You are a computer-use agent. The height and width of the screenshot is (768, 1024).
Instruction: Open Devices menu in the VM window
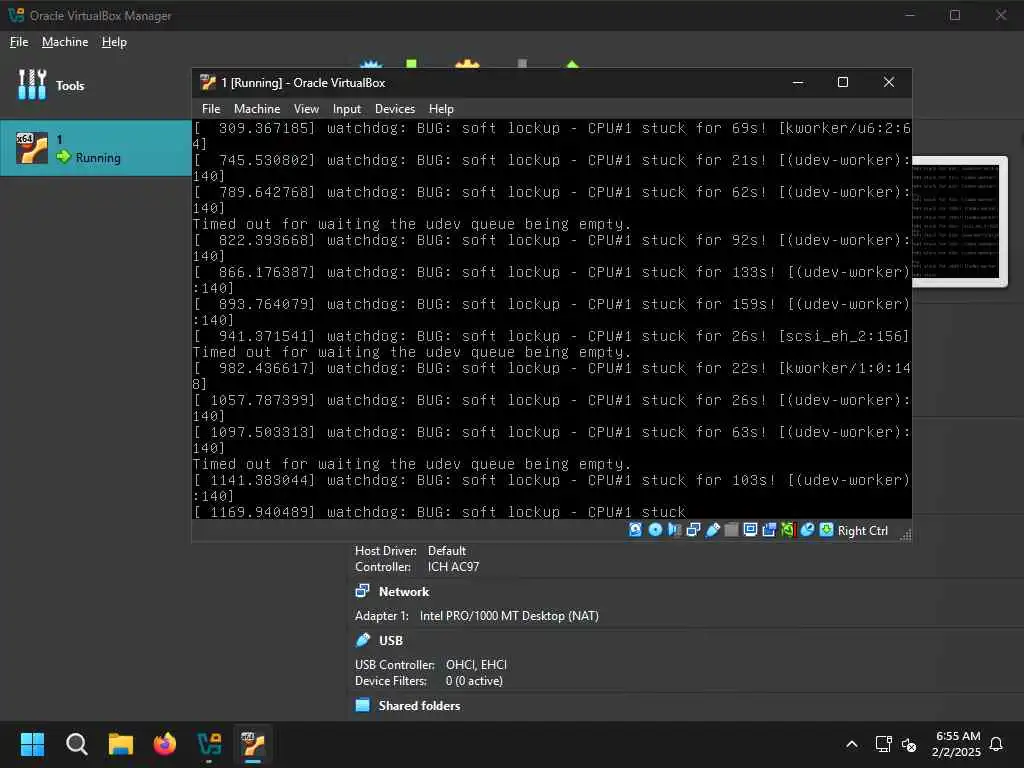click(x=394, y=109)
